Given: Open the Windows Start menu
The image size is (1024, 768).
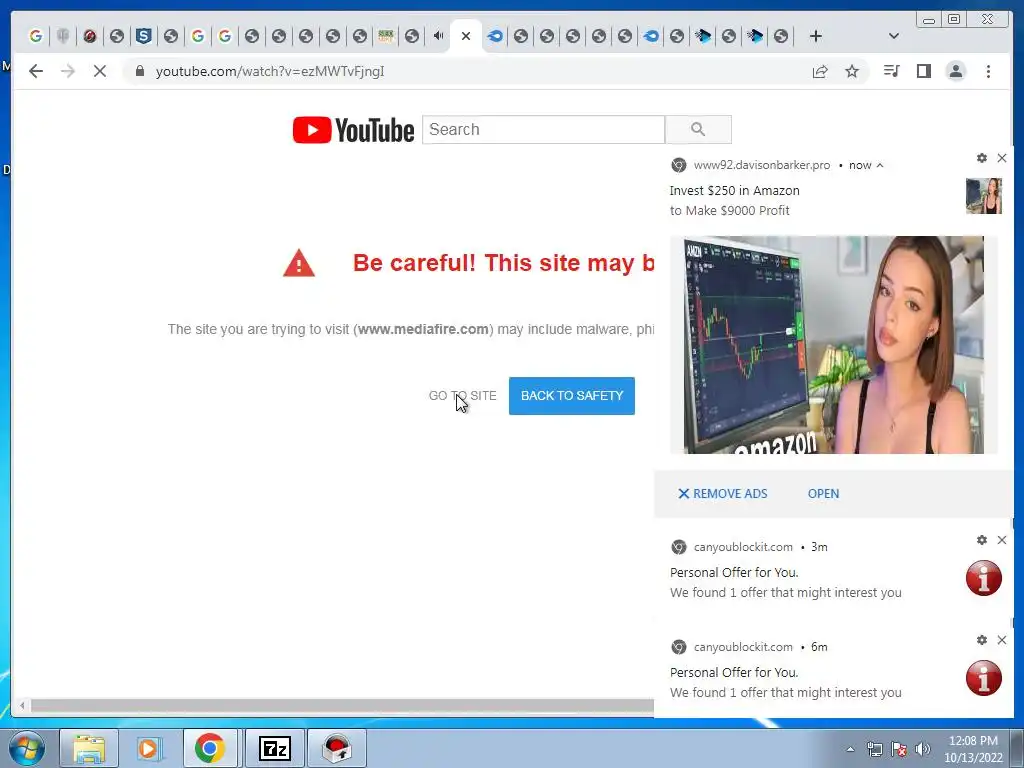Looking at the screenshot, I should click(26, 748).
